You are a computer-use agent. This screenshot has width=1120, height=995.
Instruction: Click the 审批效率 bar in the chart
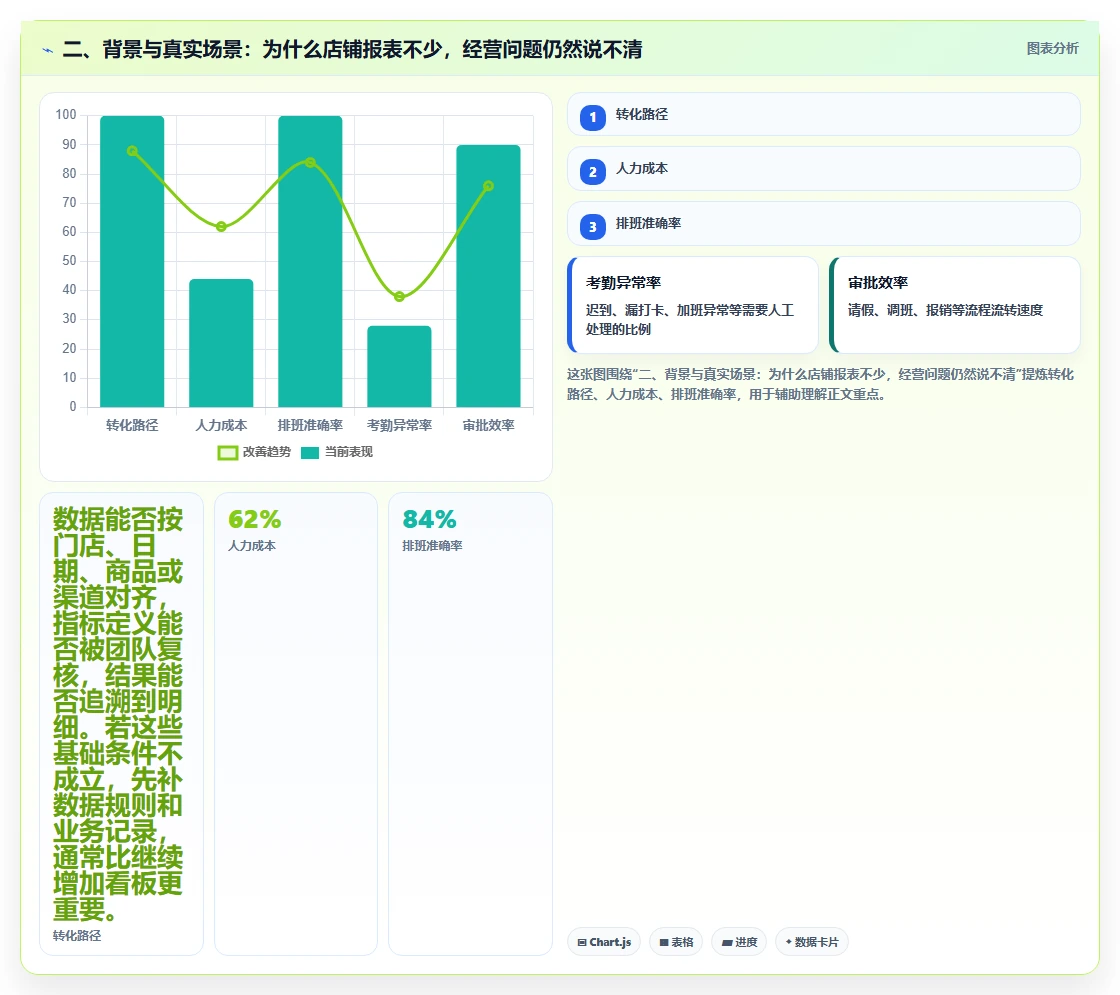click(489, 276)
